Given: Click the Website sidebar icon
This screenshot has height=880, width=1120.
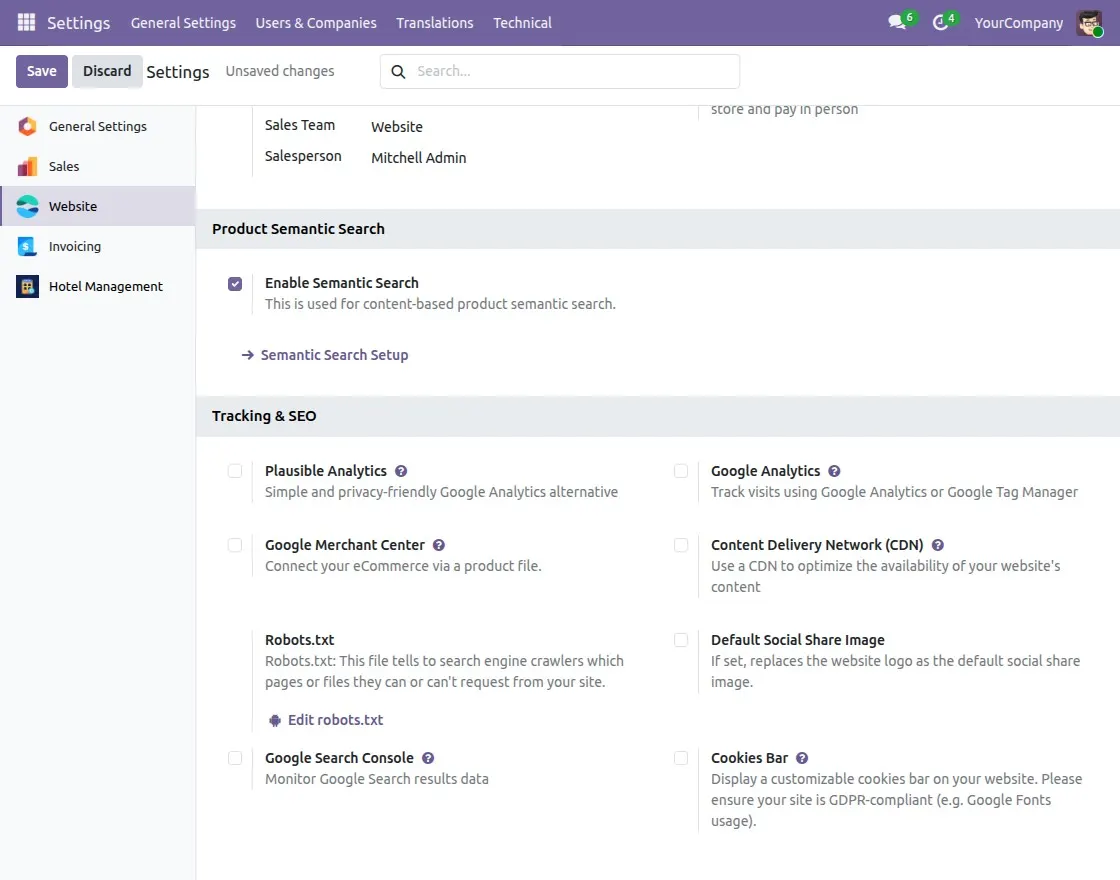Looking at the screenshot, I should (27, 206).
